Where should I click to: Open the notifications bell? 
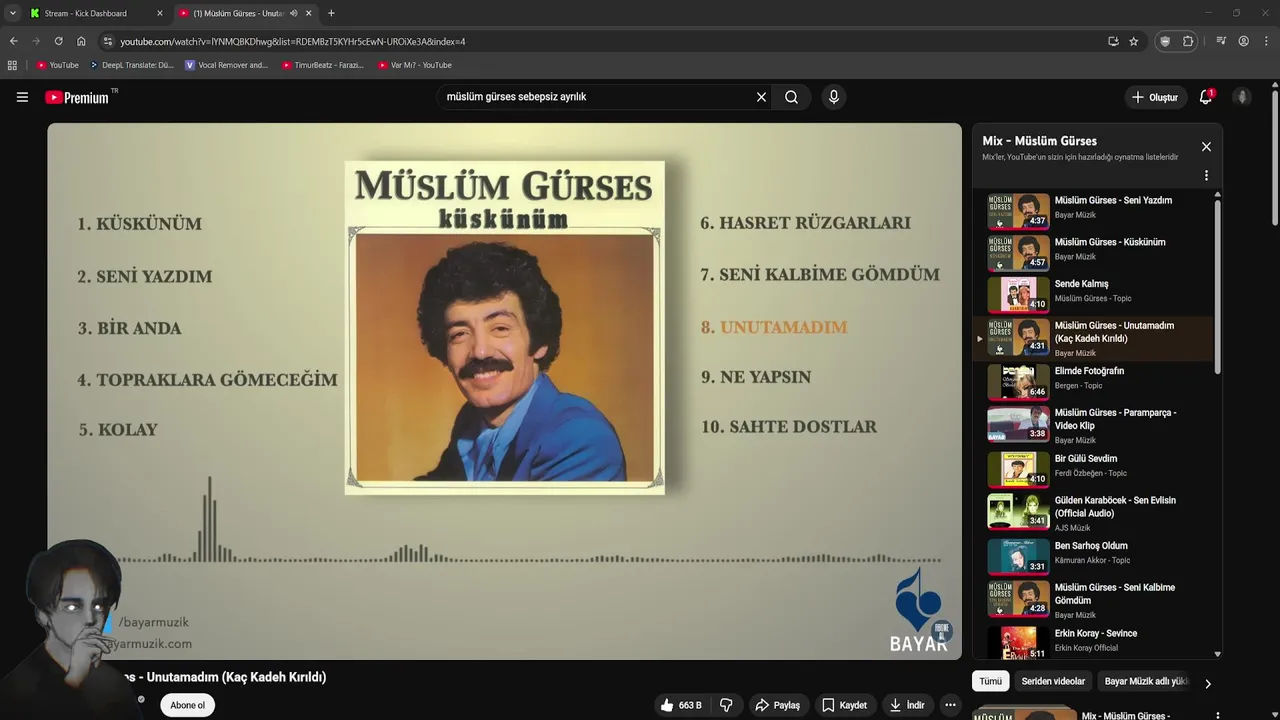[x=1206, y=97]
